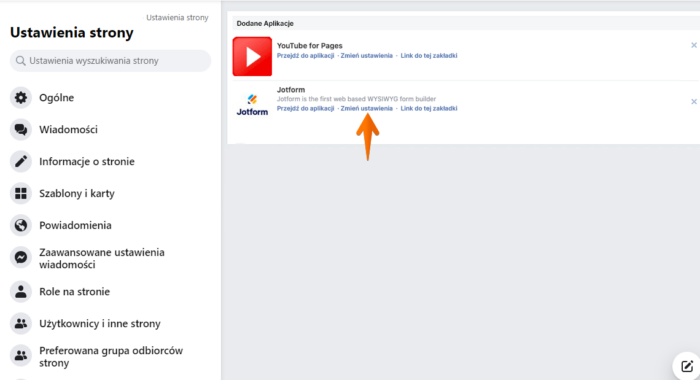This screenshot has width=700, height=380.
Task: Click the Wiadomości chat bubbles icon
Action: (x=21, y=129)
